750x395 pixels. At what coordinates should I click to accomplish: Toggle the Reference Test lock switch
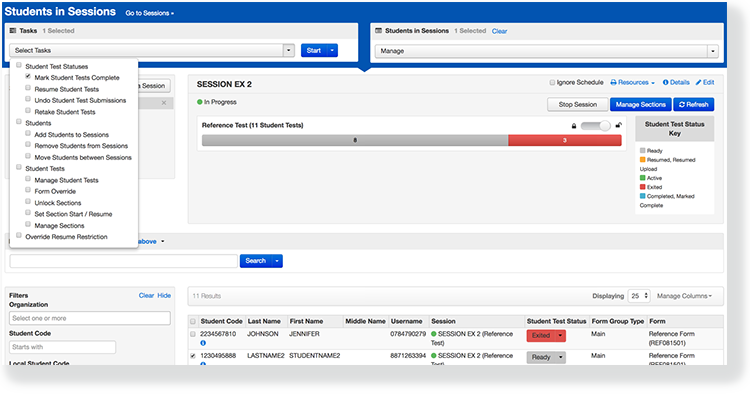coord(596,126)
